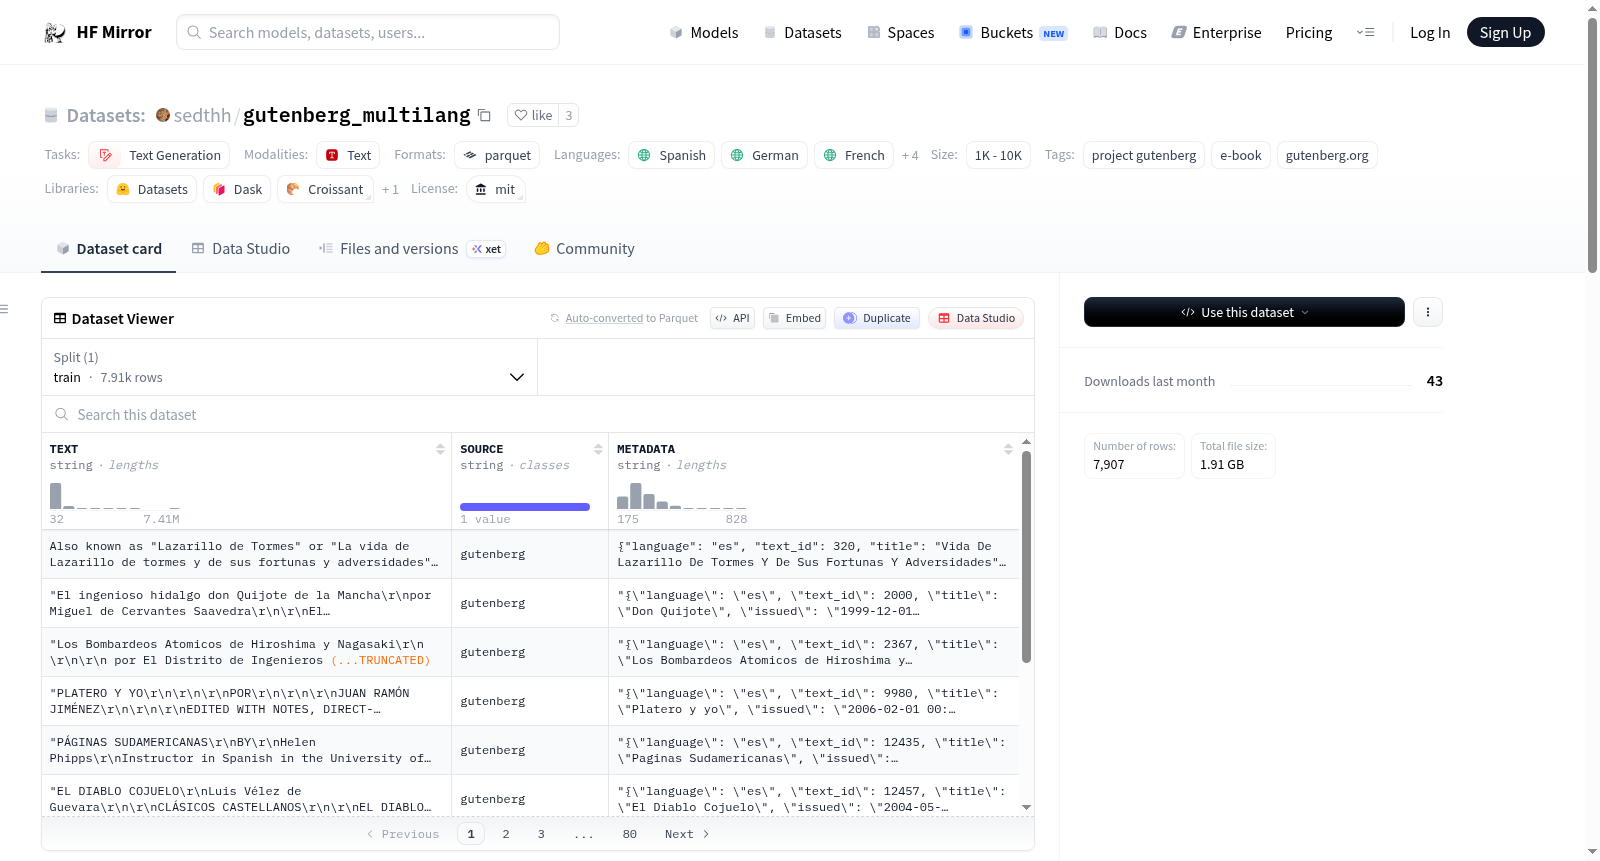The width and height of the screenshot is (1600, 861).
Task: View the Pricing page
Action: coord(1309,33)
